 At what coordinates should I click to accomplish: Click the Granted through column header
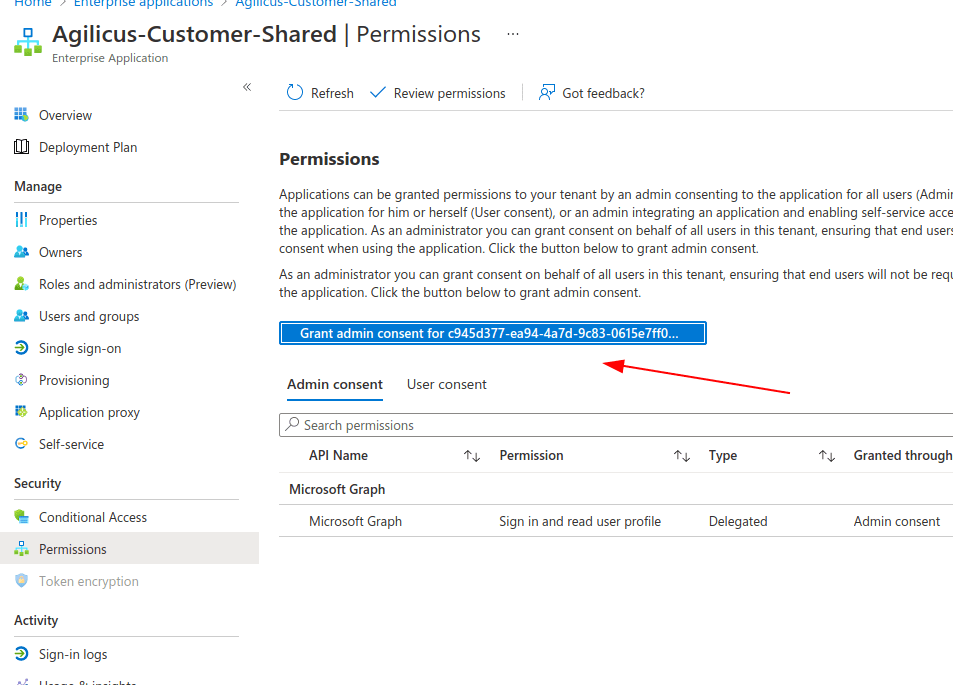(x=903, y=455)
